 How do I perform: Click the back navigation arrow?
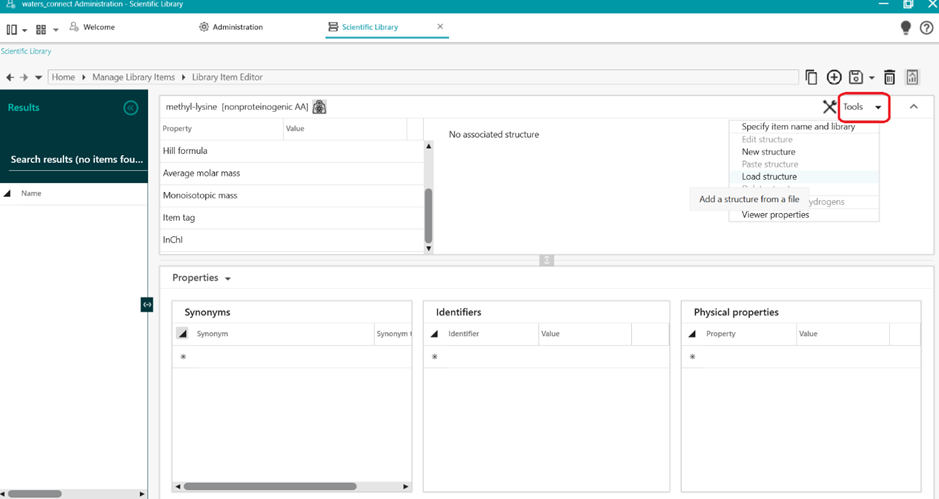pos(10,77)
